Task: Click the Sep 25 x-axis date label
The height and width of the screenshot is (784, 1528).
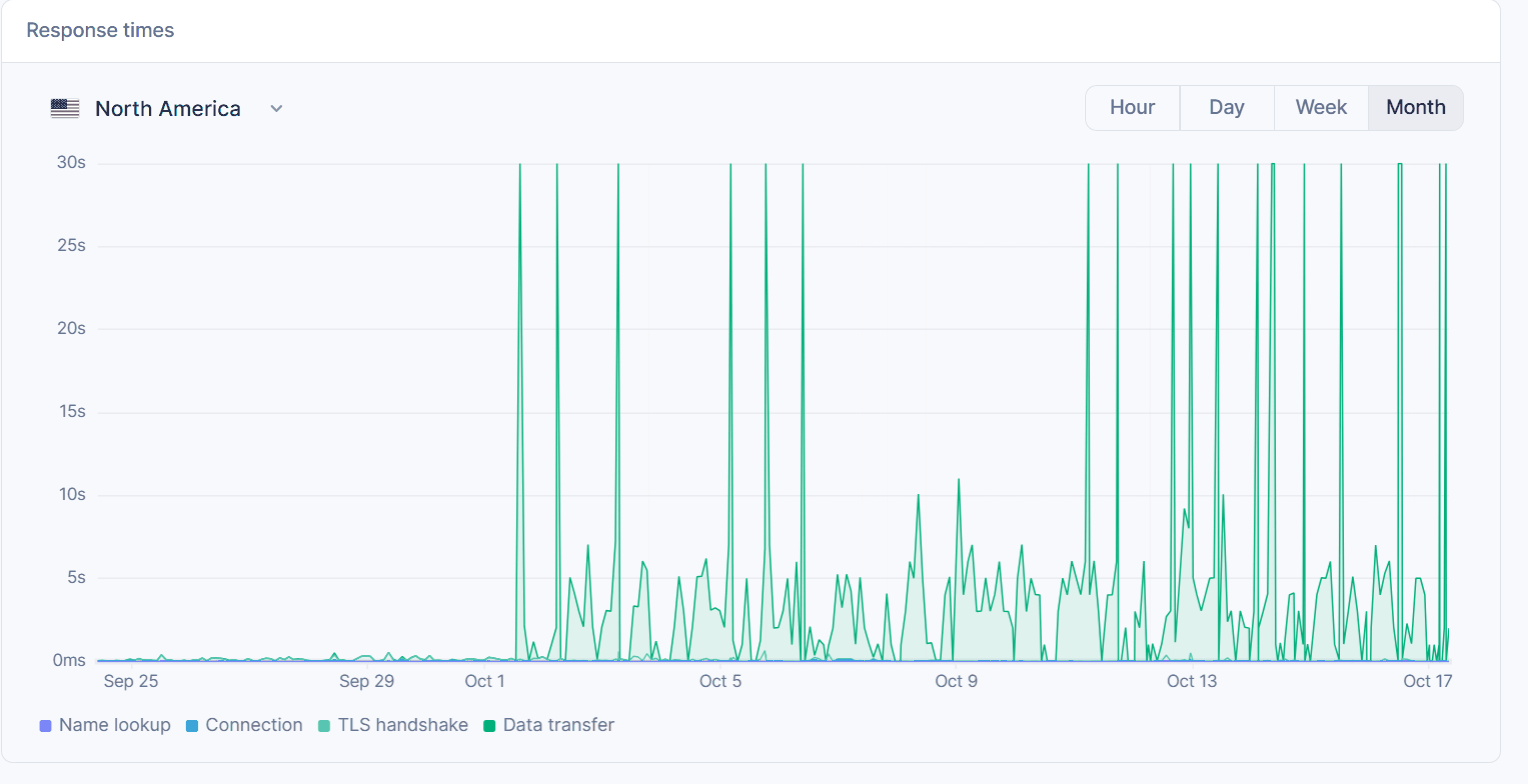Action: point(131,682)
